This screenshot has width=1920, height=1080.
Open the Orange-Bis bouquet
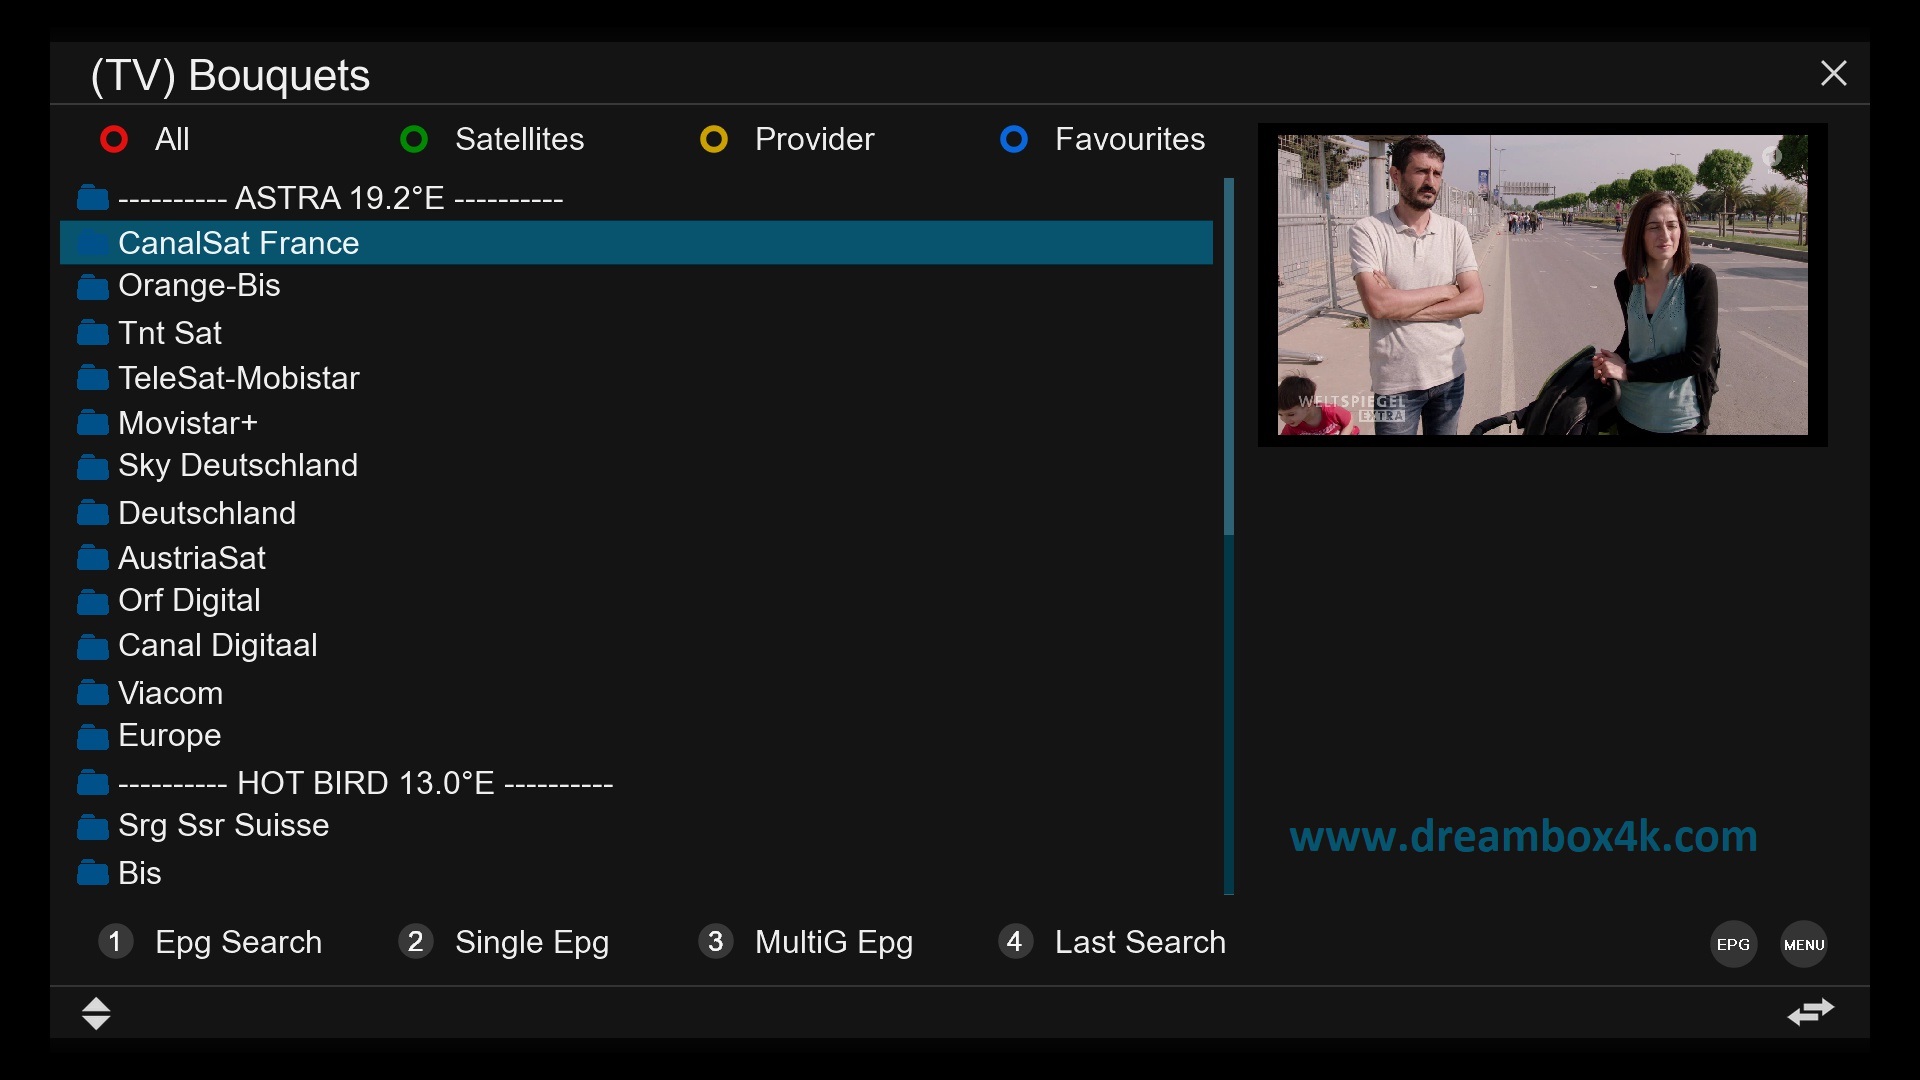pyautogui.click(x=636, y=286)
